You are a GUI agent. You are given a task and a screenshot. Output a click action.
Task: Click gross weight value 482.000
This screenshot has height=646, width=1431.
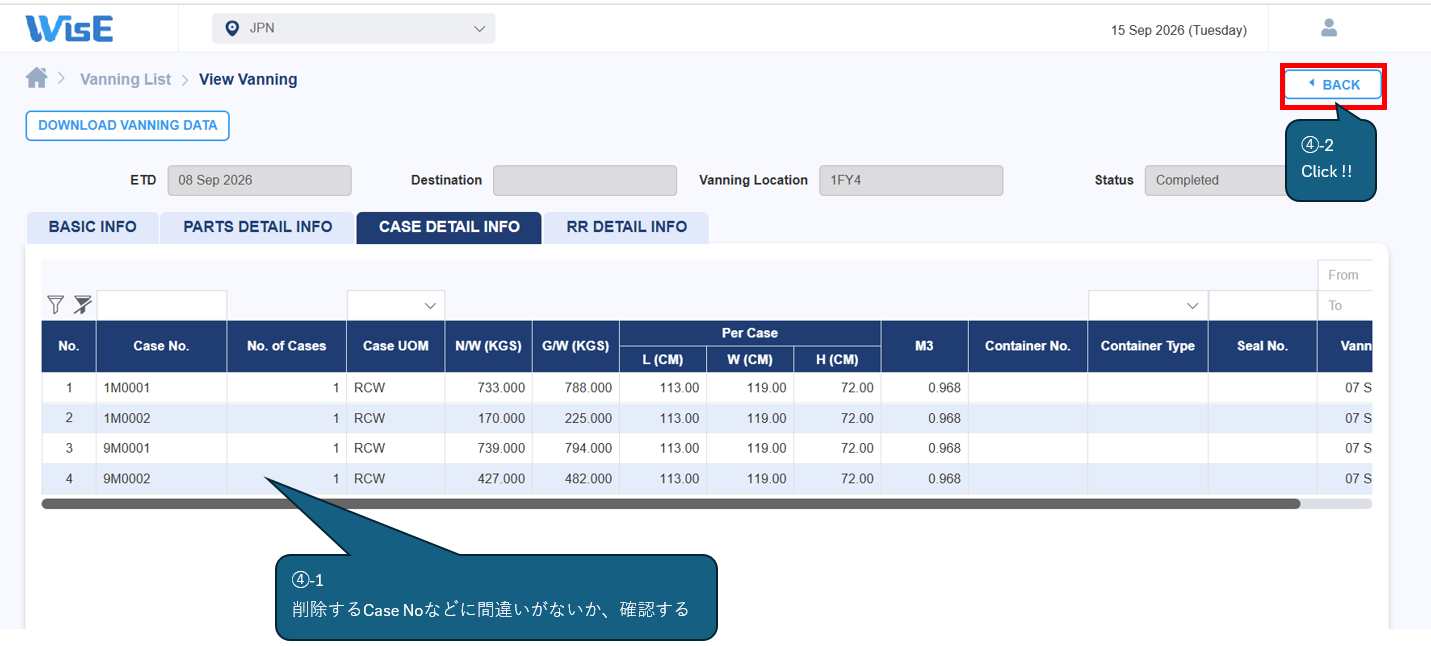[588, 479]
